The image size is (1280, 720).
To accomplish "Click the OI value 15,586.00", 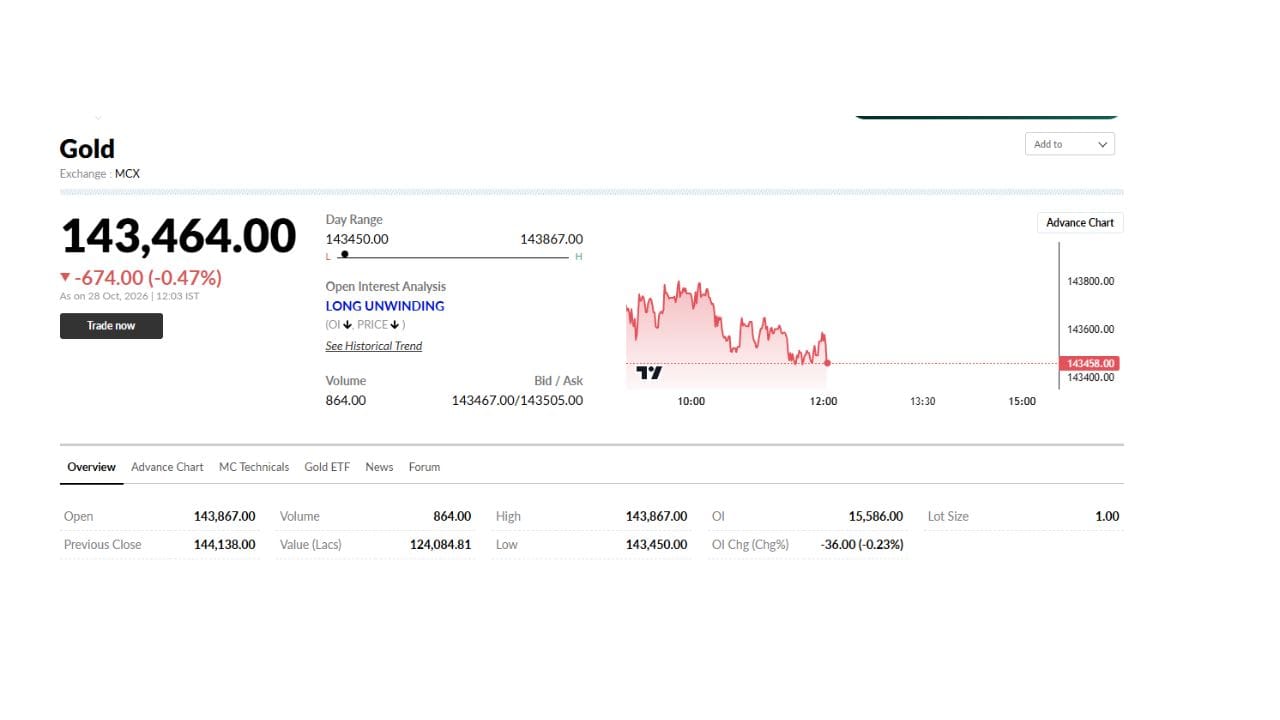I will [875, 516].
